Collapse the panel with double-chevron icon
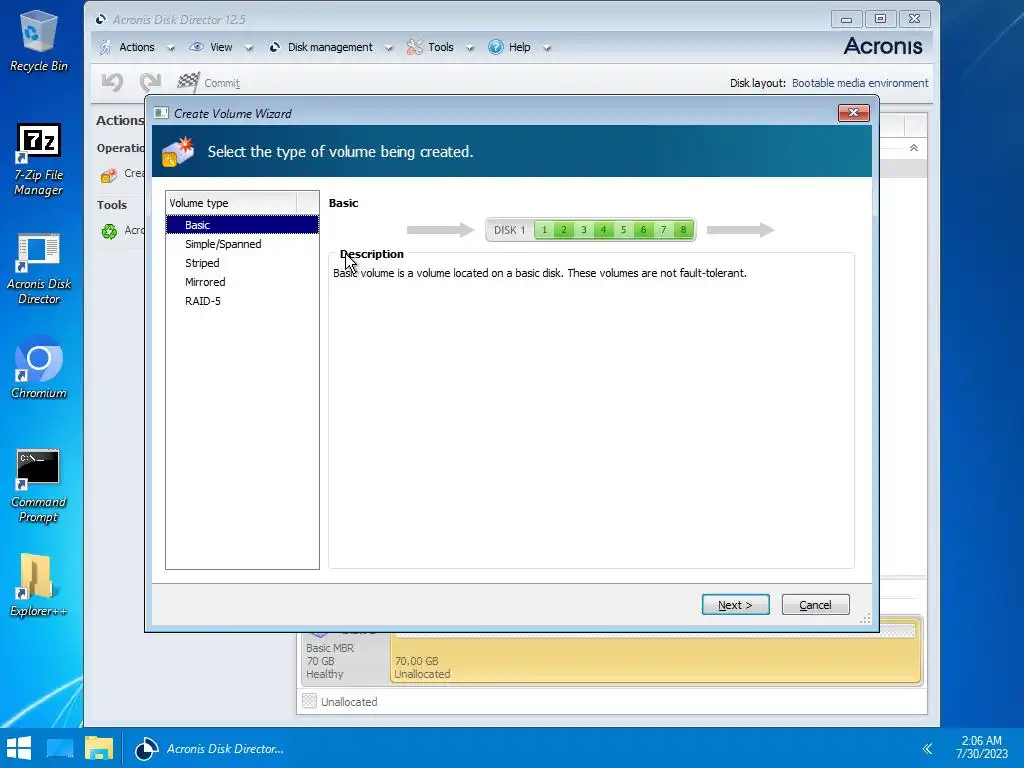The image size is (1024, 768). (x=914, y=148)
